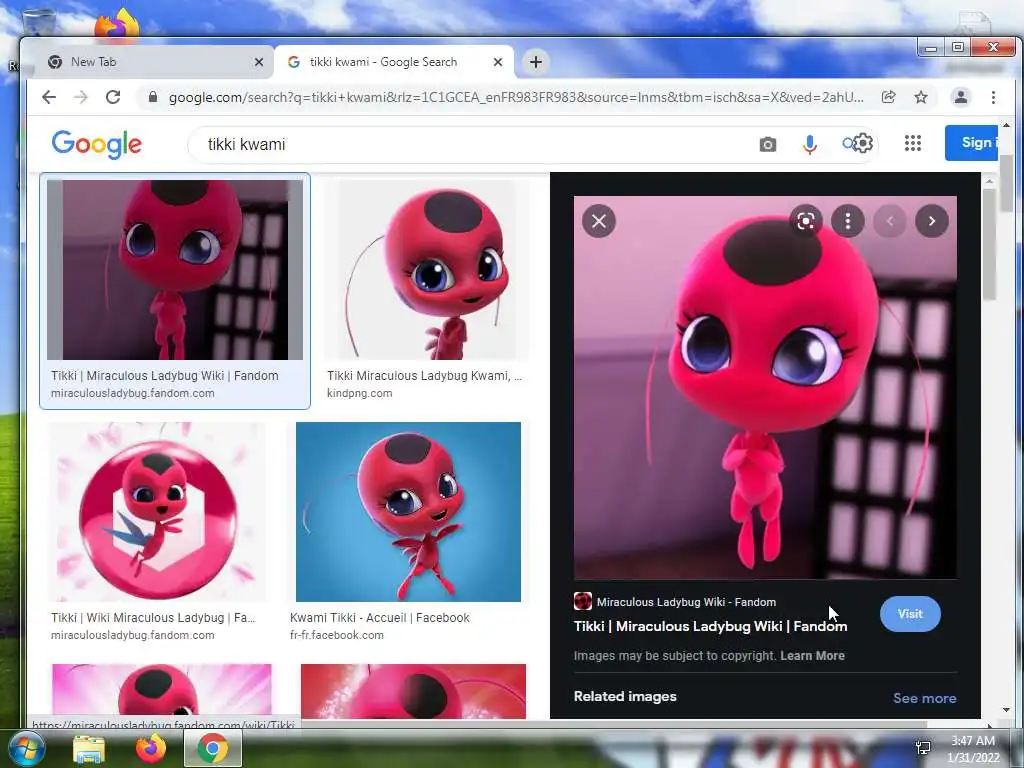This screenshot has height=768, width=1024.
Task: Close the New Tab tab
Action: 259,62
